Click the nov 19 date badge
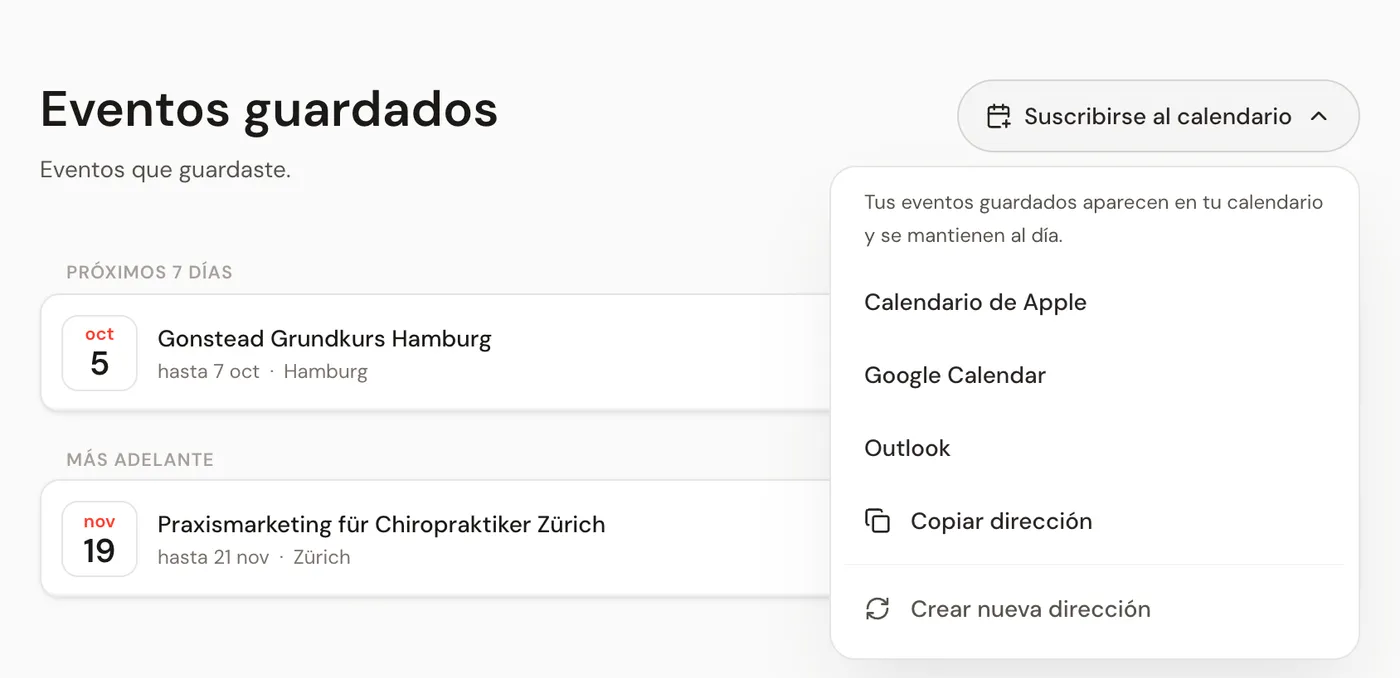This screenshot has width=1400, height=678. pos(99,539)
